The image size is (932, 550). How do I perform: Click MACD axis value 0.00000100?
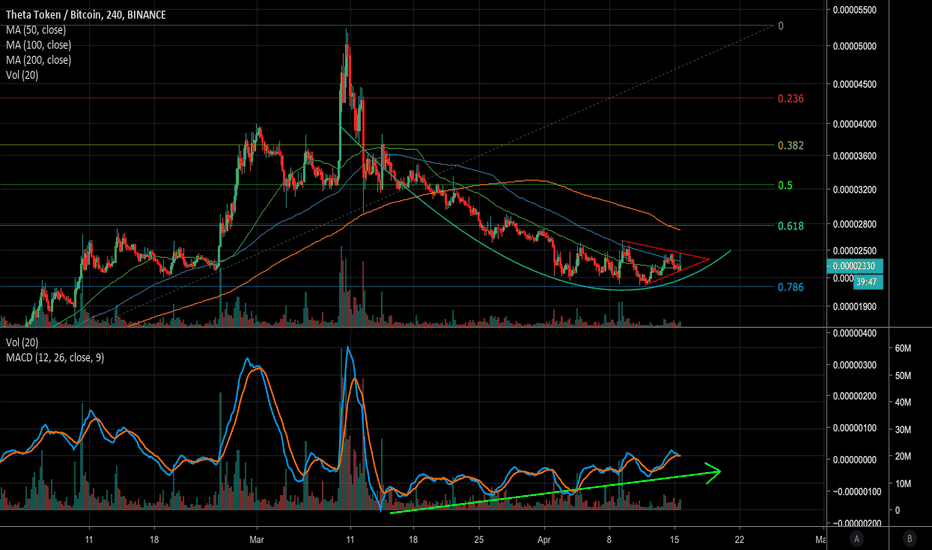coord(854,428)
